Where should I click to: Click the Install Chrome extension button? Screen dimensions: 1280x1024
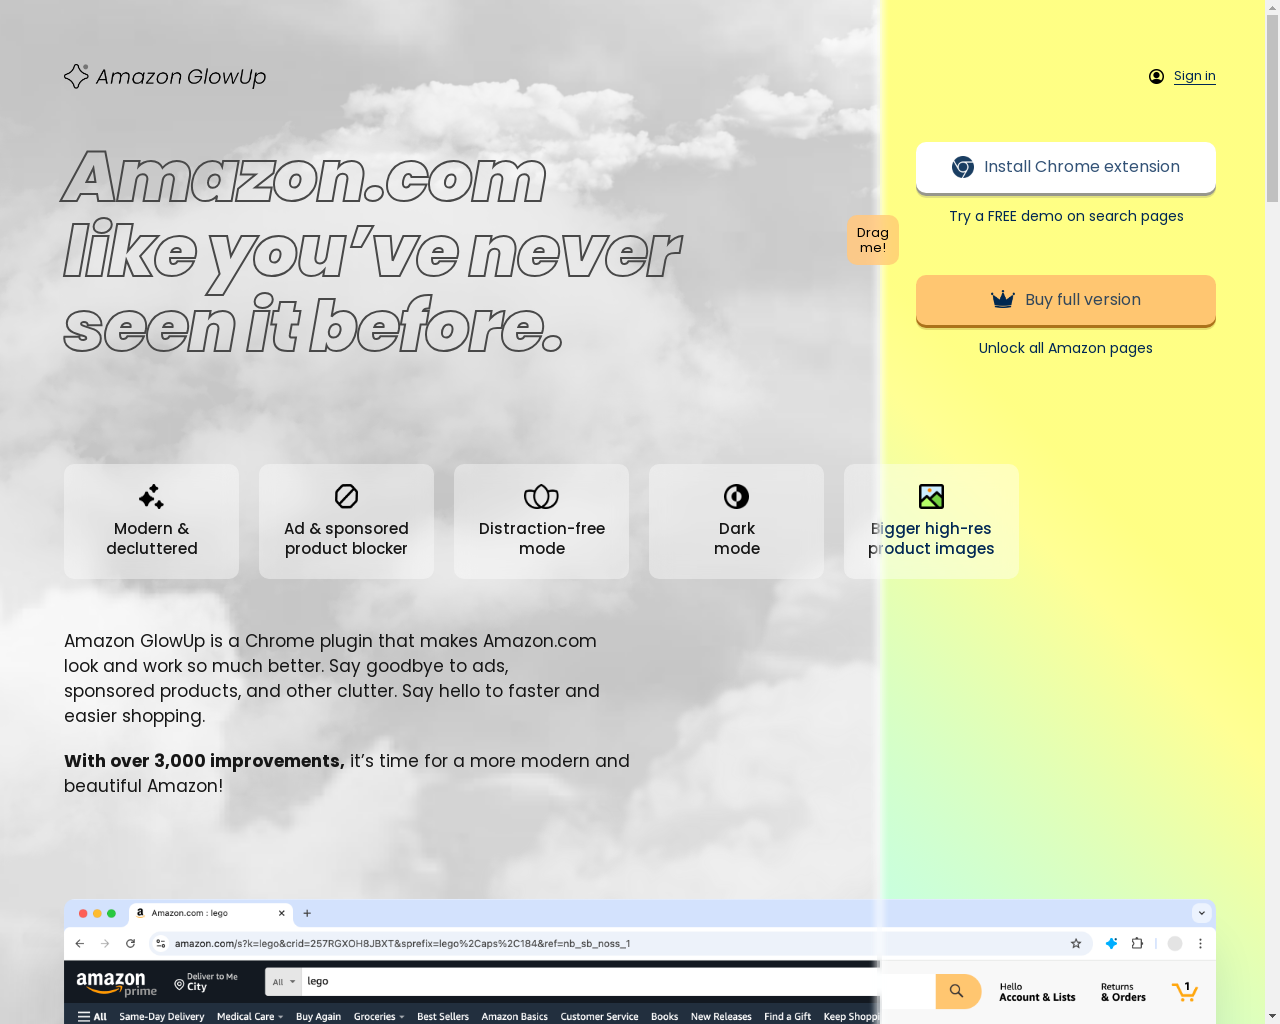(1066, 167)
